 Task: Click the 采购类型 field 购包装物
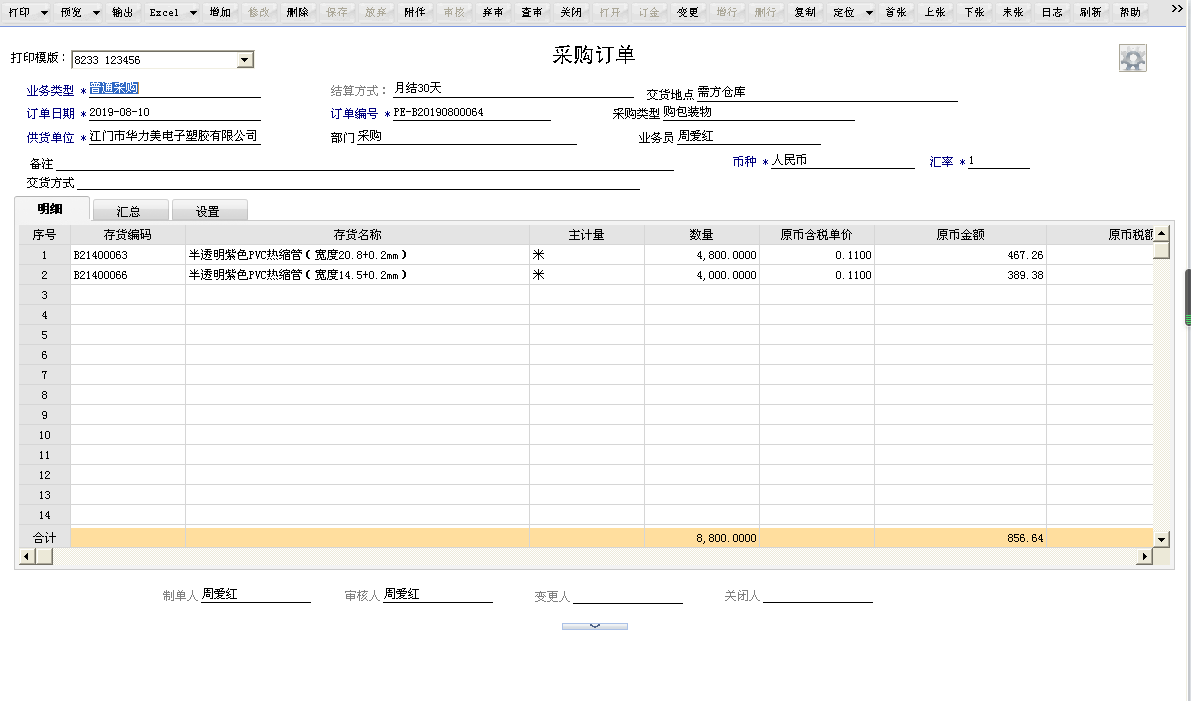[758, 112]
